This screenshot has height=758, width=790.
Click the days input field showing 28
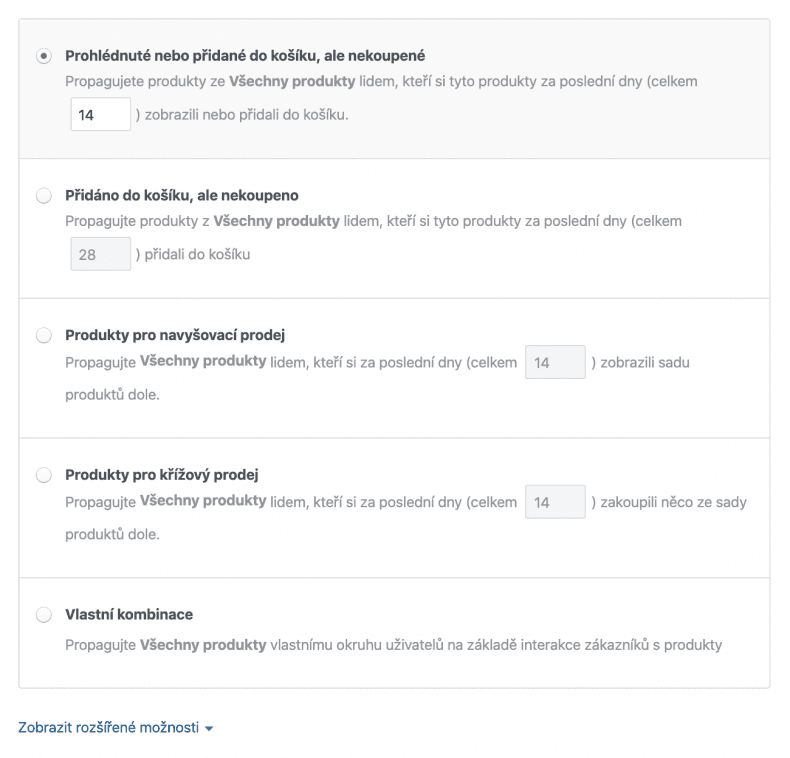[100, 254]
